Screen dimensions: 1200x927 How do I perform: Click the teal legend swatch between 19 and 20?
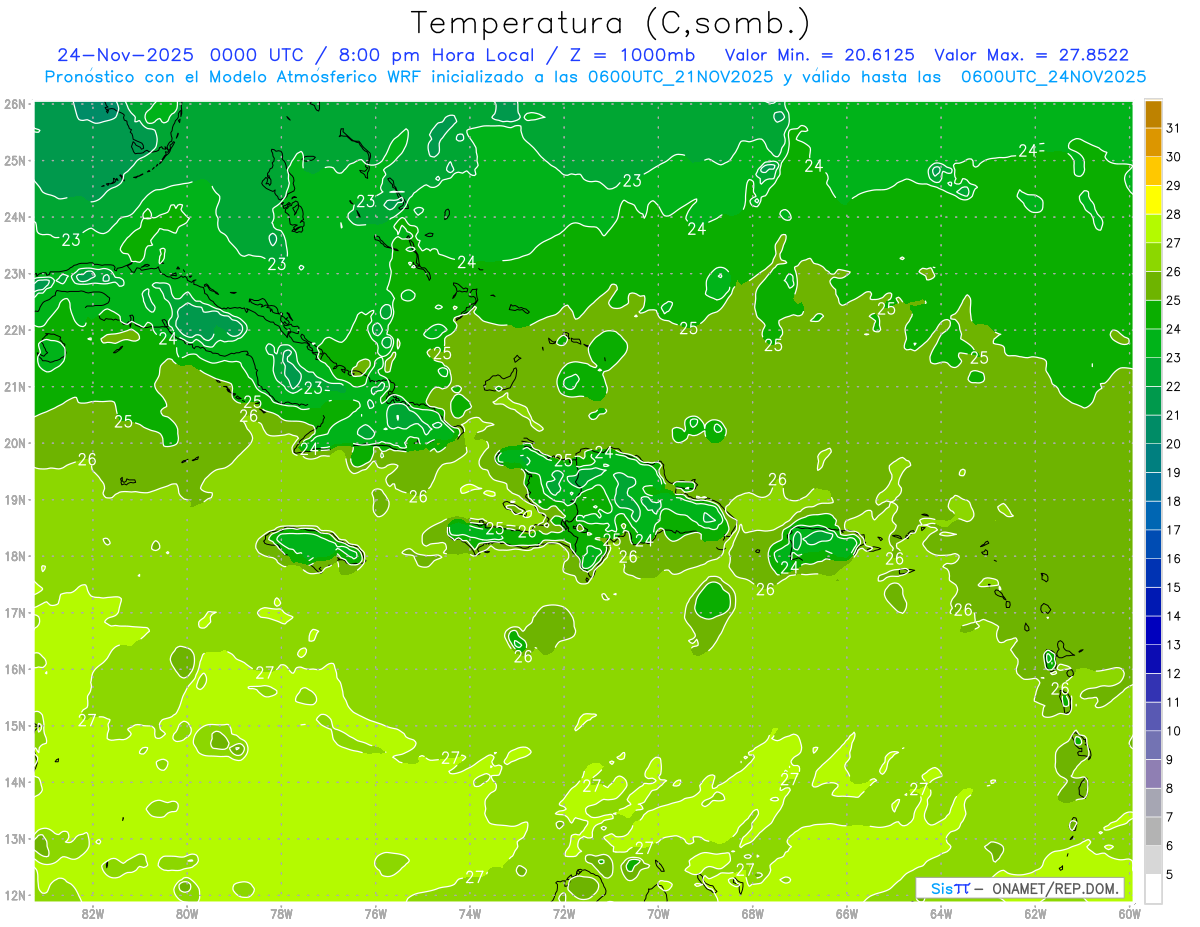pos(1153,458)
